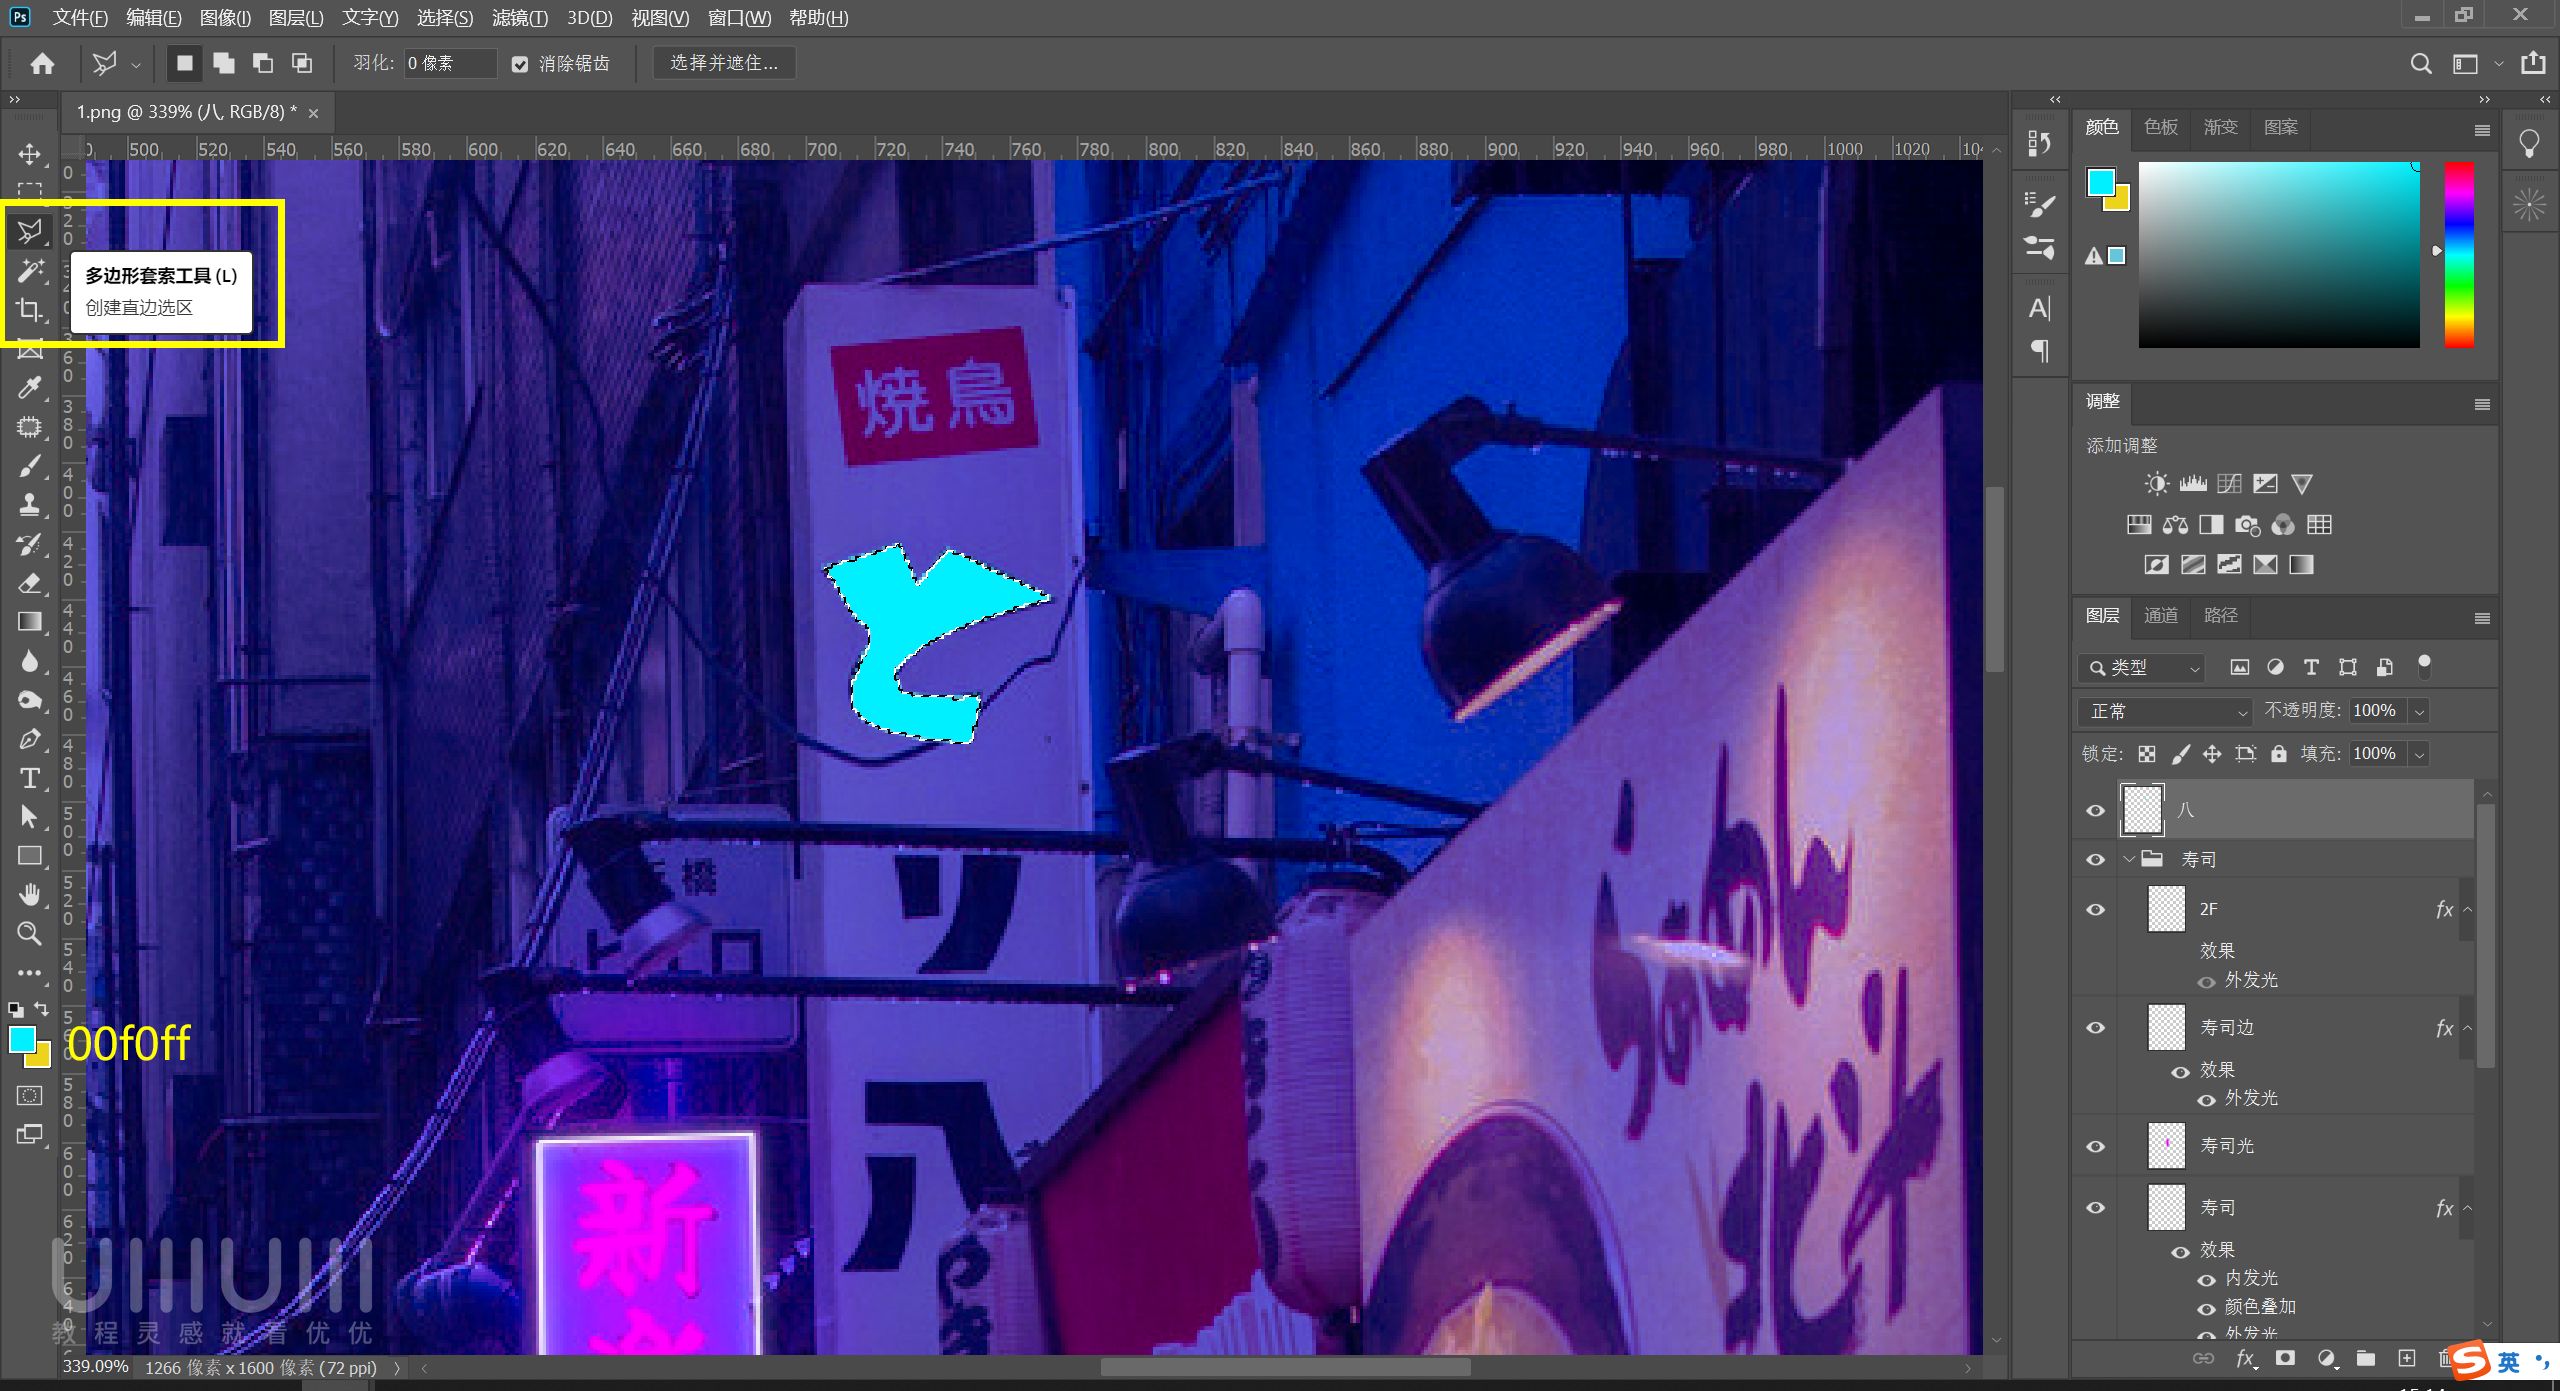
Task: Click the hue slider in Color panel
Action: (2459, 255)
